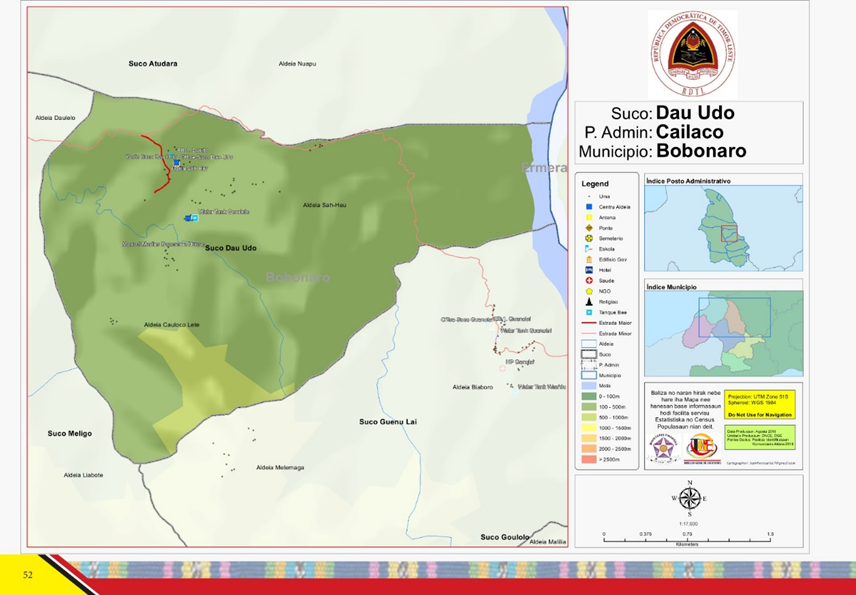Click the Centru Aldeia legend symbol

pos(589,207)
